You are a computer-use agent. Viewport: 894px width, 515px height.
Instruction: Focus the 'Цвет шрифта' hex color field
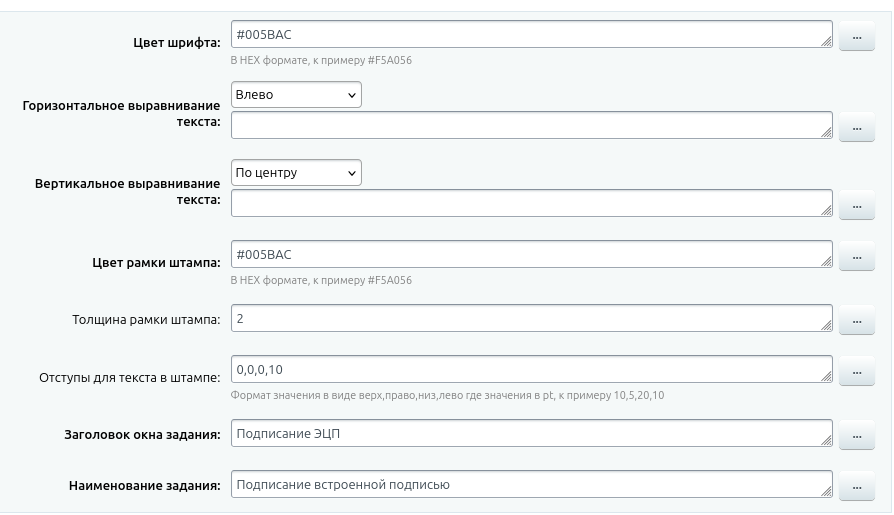tap(530, 34)
